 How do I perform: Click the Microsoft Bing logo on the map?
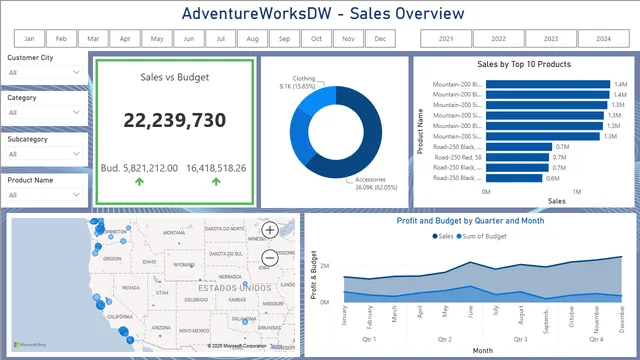click(30, 345)
